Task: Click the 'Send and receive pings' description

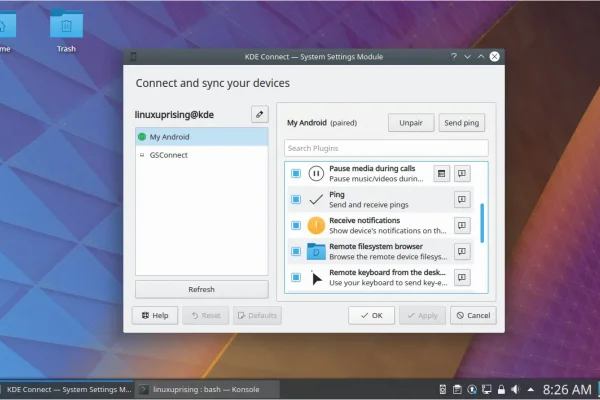Action: [368, 205]
